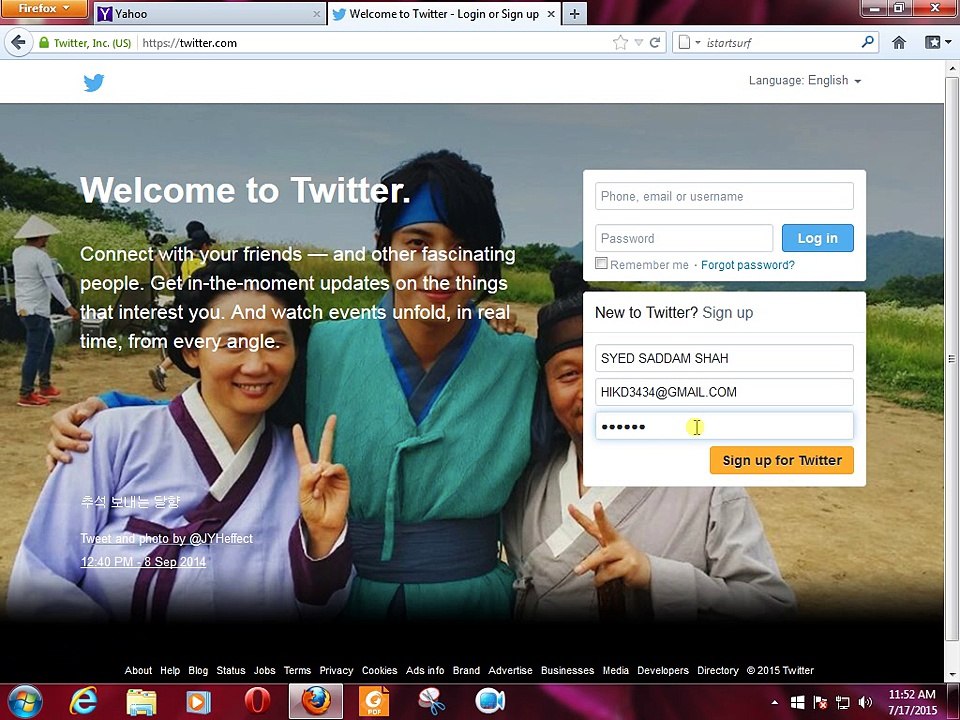Image resolution: width=960 pixels, height=720 pixels.
Task: Click the Phone, email or username field
Action: pos(724,196)
